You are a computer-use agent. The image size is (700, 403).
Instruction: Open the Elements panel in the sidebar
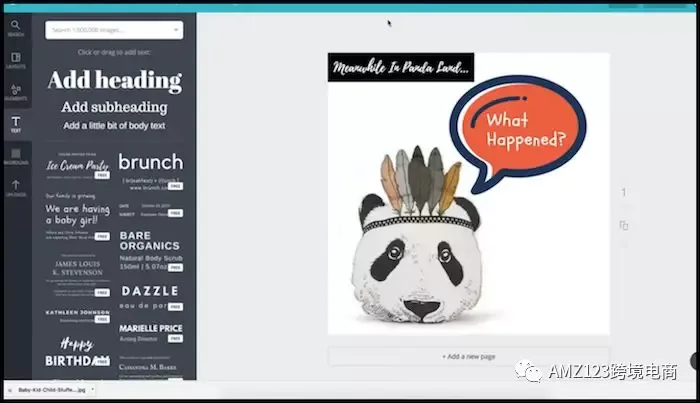pos(16,92)
